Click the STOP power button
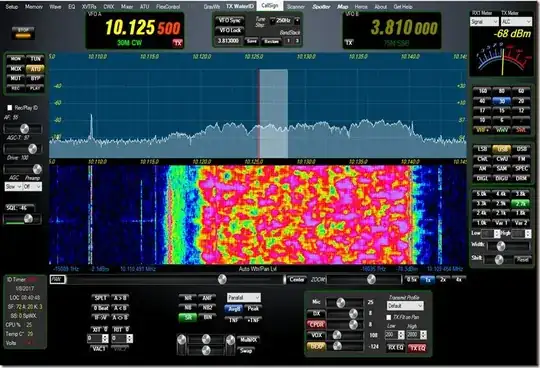This screenshot has width=540, height=368. pos(23,33)
